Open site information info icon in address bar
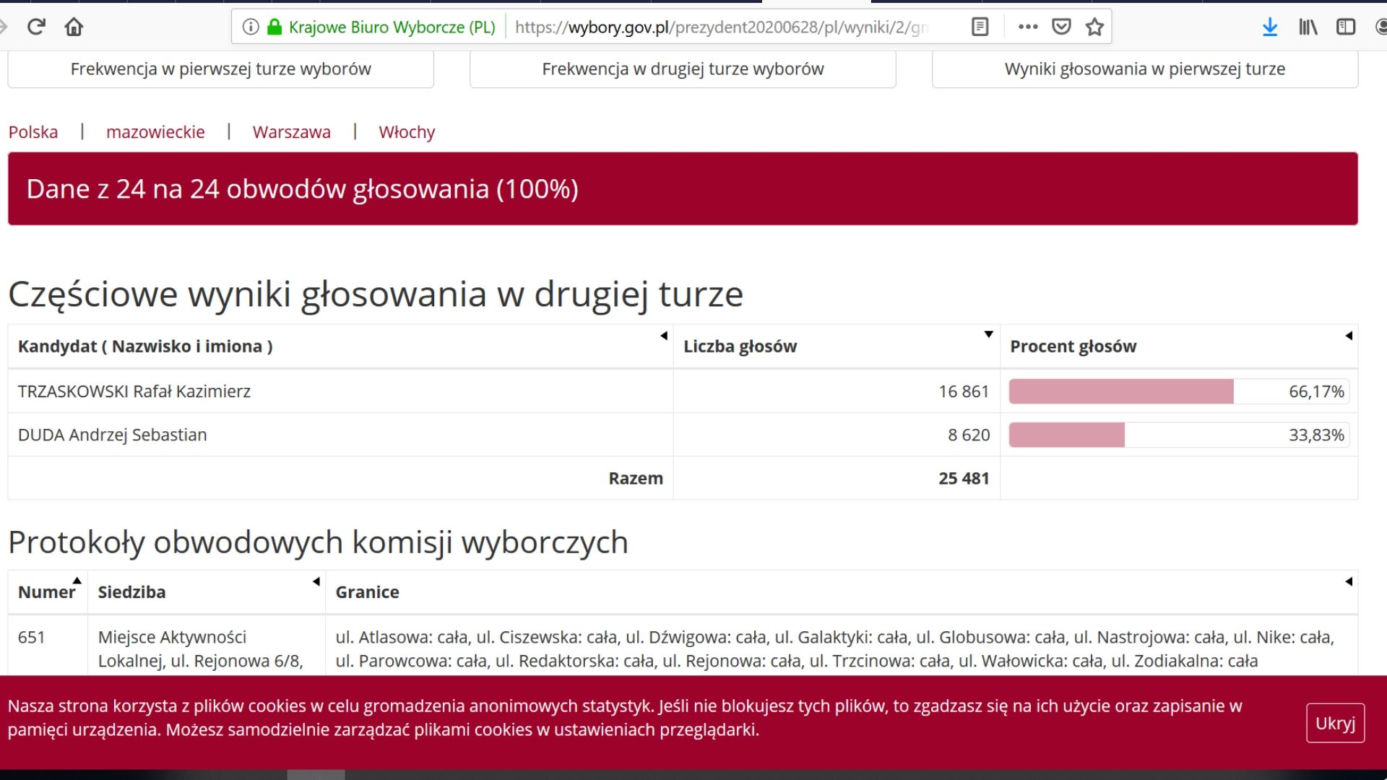 [x=250, y=27]
